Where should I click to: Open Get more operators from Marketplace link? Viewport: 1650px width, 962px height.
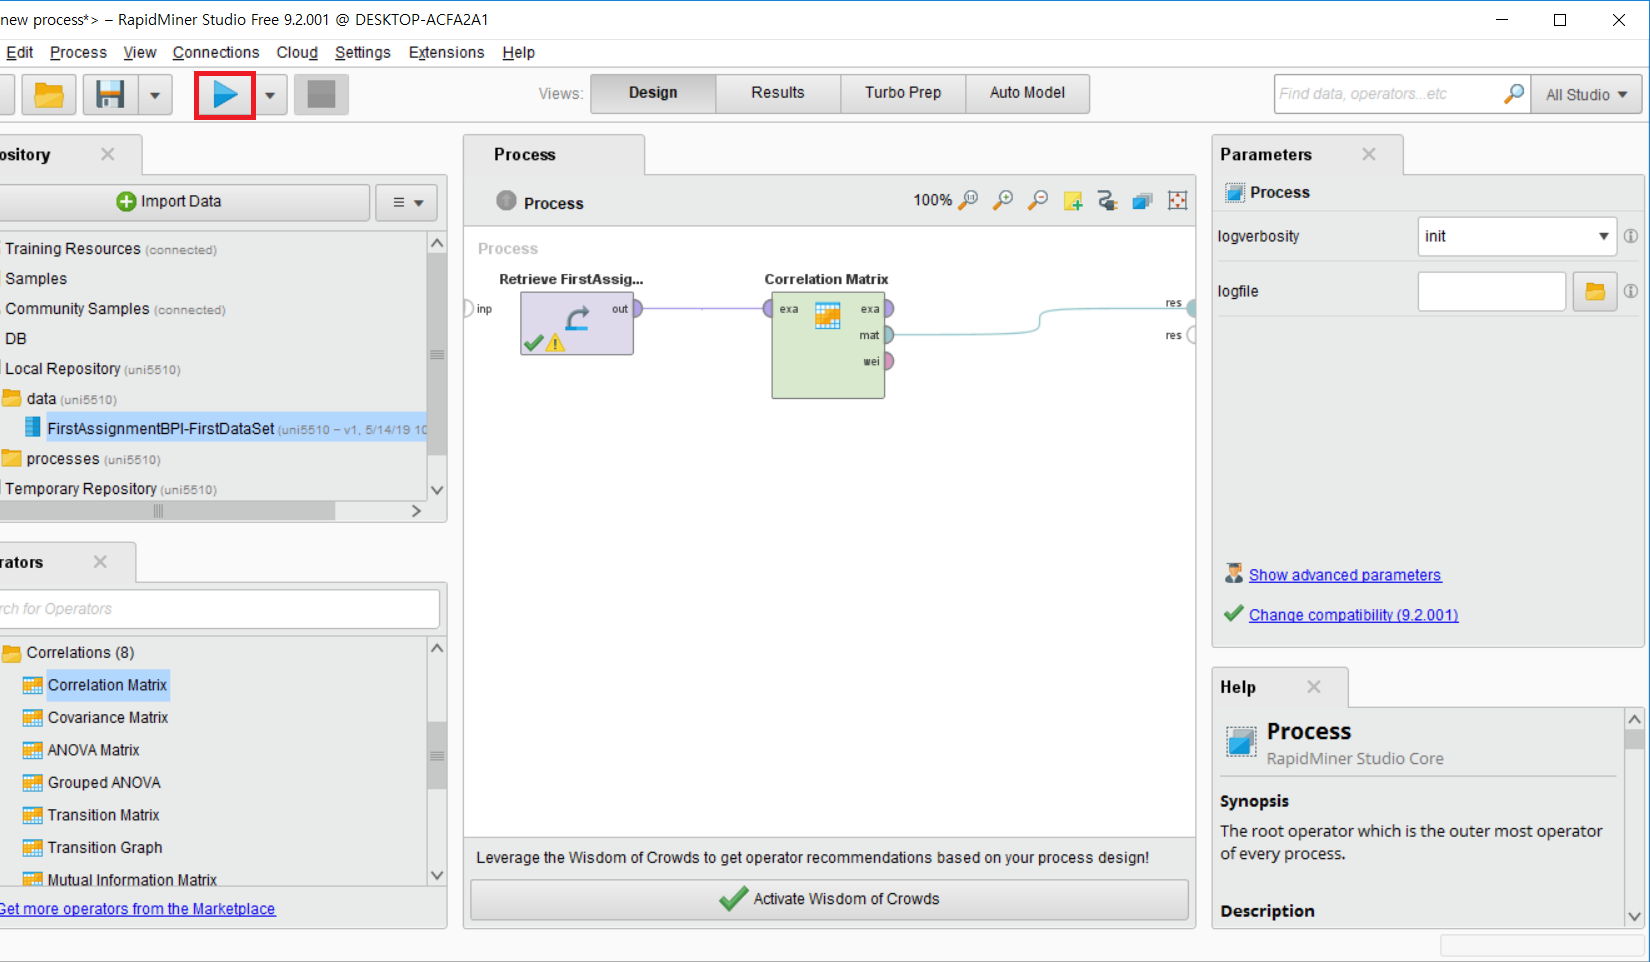tap(137, 909)
